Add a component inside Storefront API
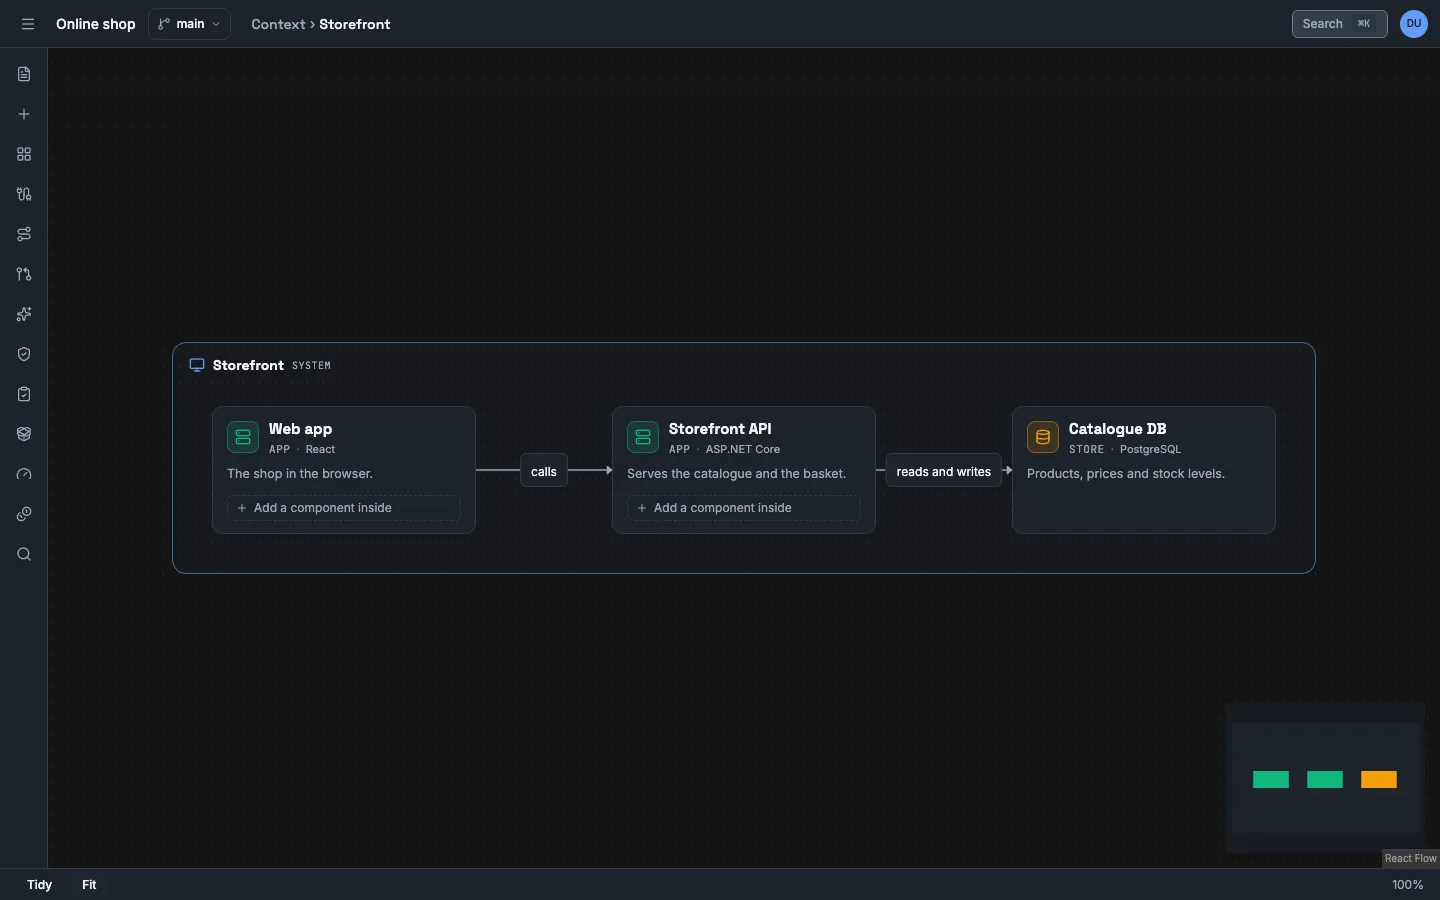 click(x=744, y=508)
